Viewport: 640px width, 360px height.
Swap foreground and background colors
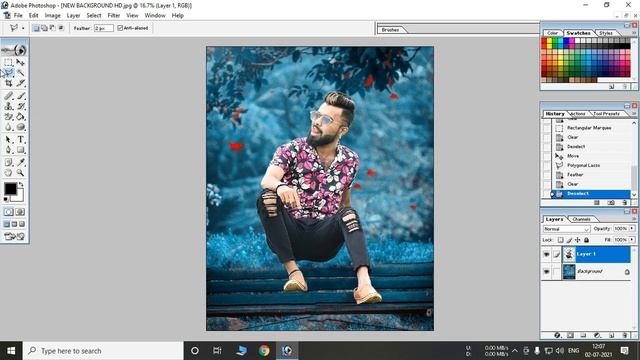[x=21, y=185]
